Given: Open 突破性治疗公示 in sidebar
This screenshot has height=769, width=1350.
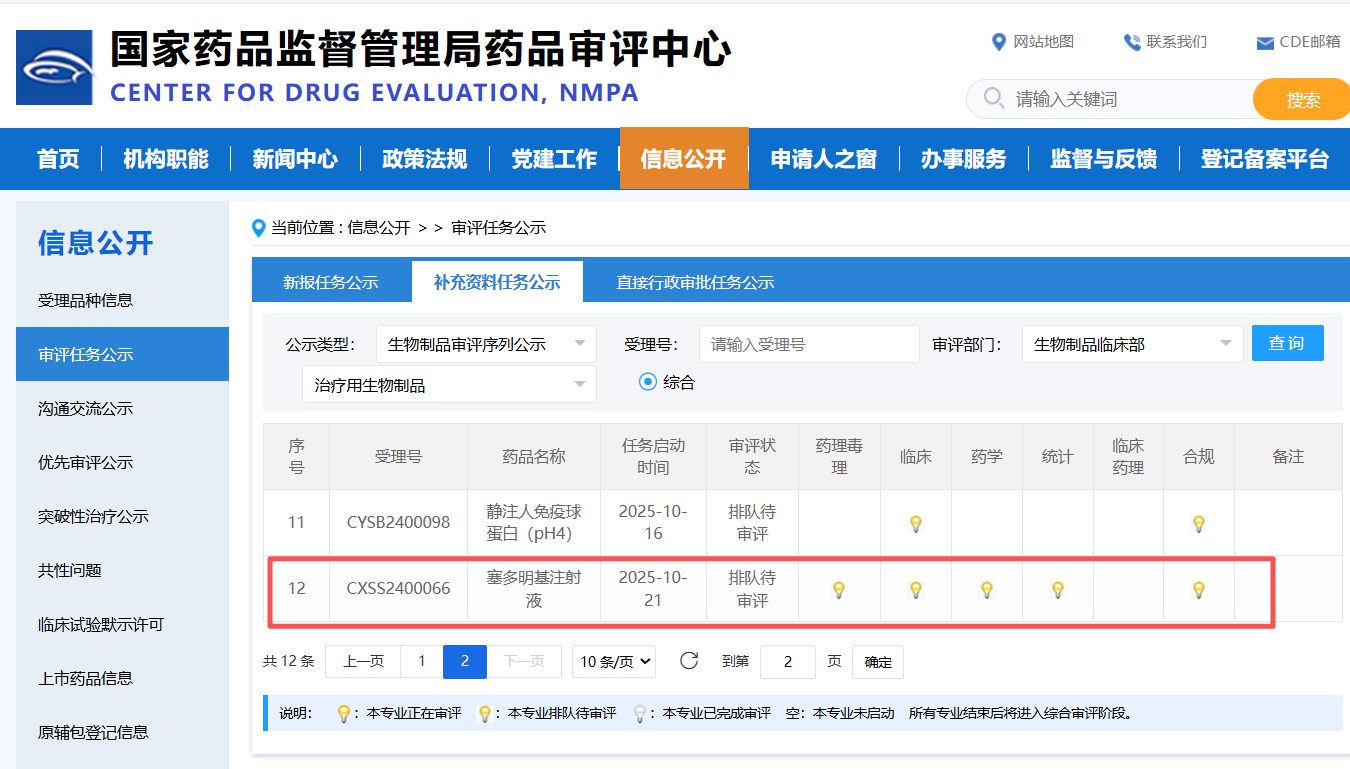Looking at the screenshot, I should click(x=122, y=516).
